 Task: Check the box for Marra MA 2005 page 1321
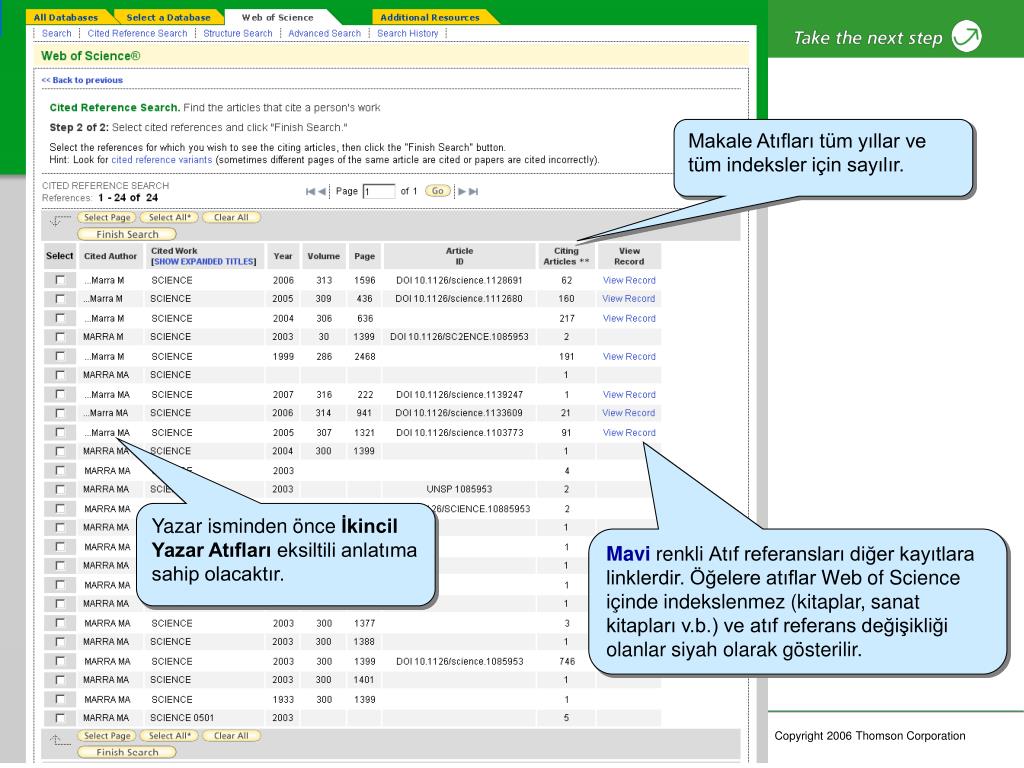tap(60, 432)
